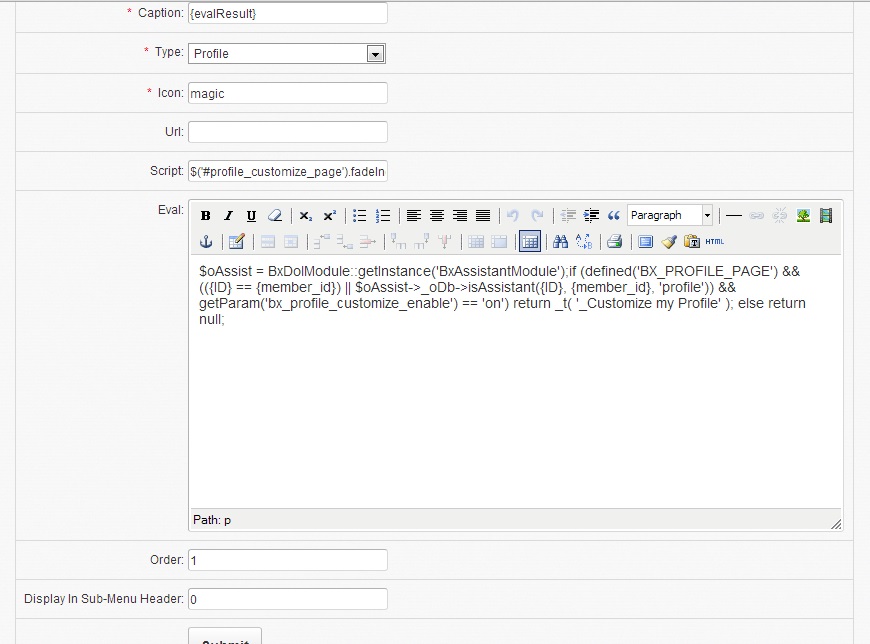Viewport: 870px width, 644px height.
Task: Grab the editor resize handle corner
Action: tap(835, 523)
